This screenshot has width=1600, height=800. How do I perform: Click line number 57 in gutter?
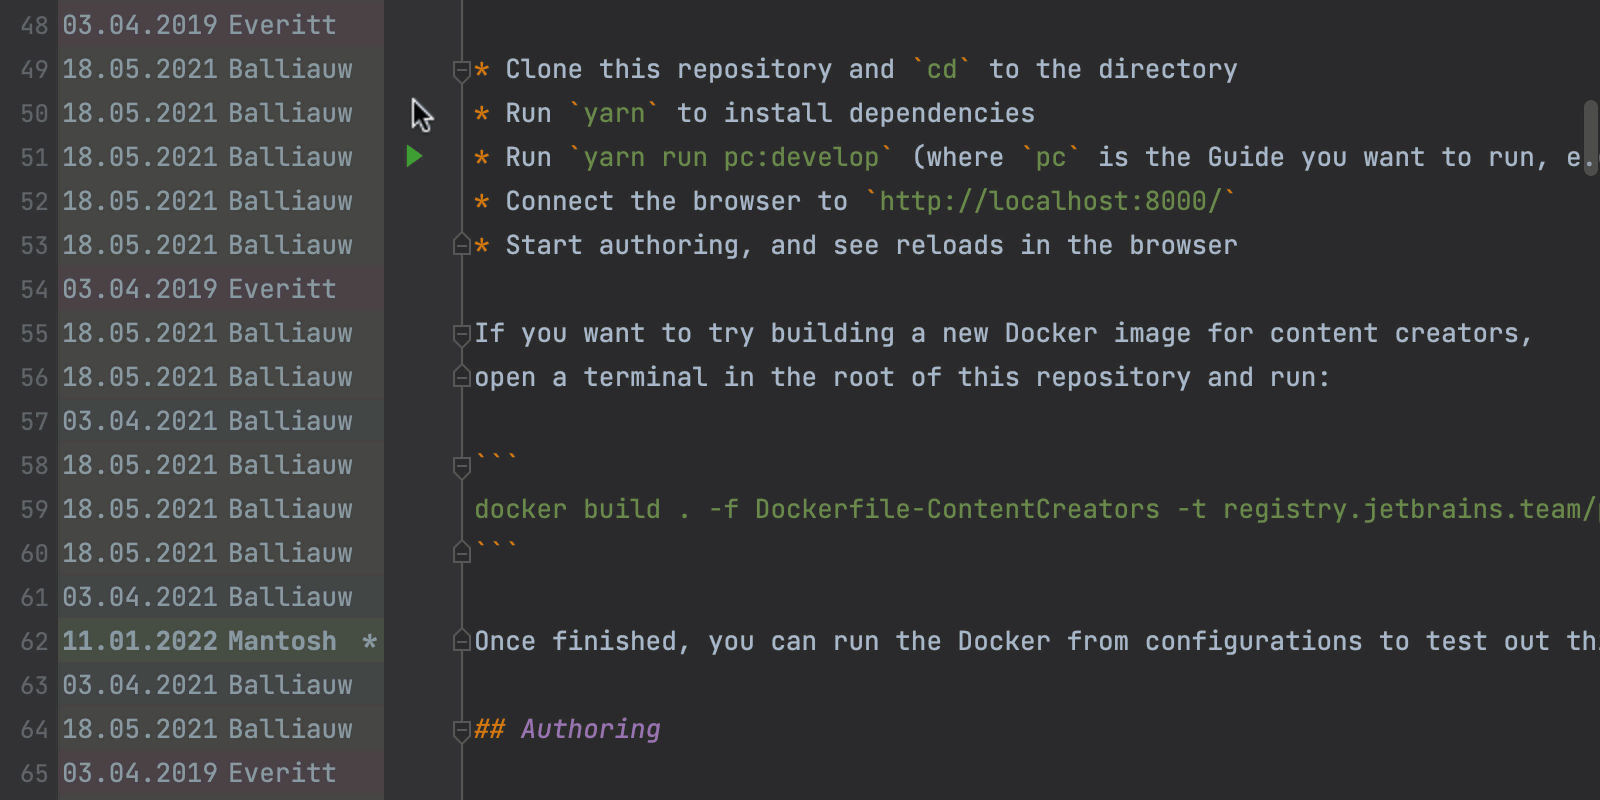click(34, 421)
